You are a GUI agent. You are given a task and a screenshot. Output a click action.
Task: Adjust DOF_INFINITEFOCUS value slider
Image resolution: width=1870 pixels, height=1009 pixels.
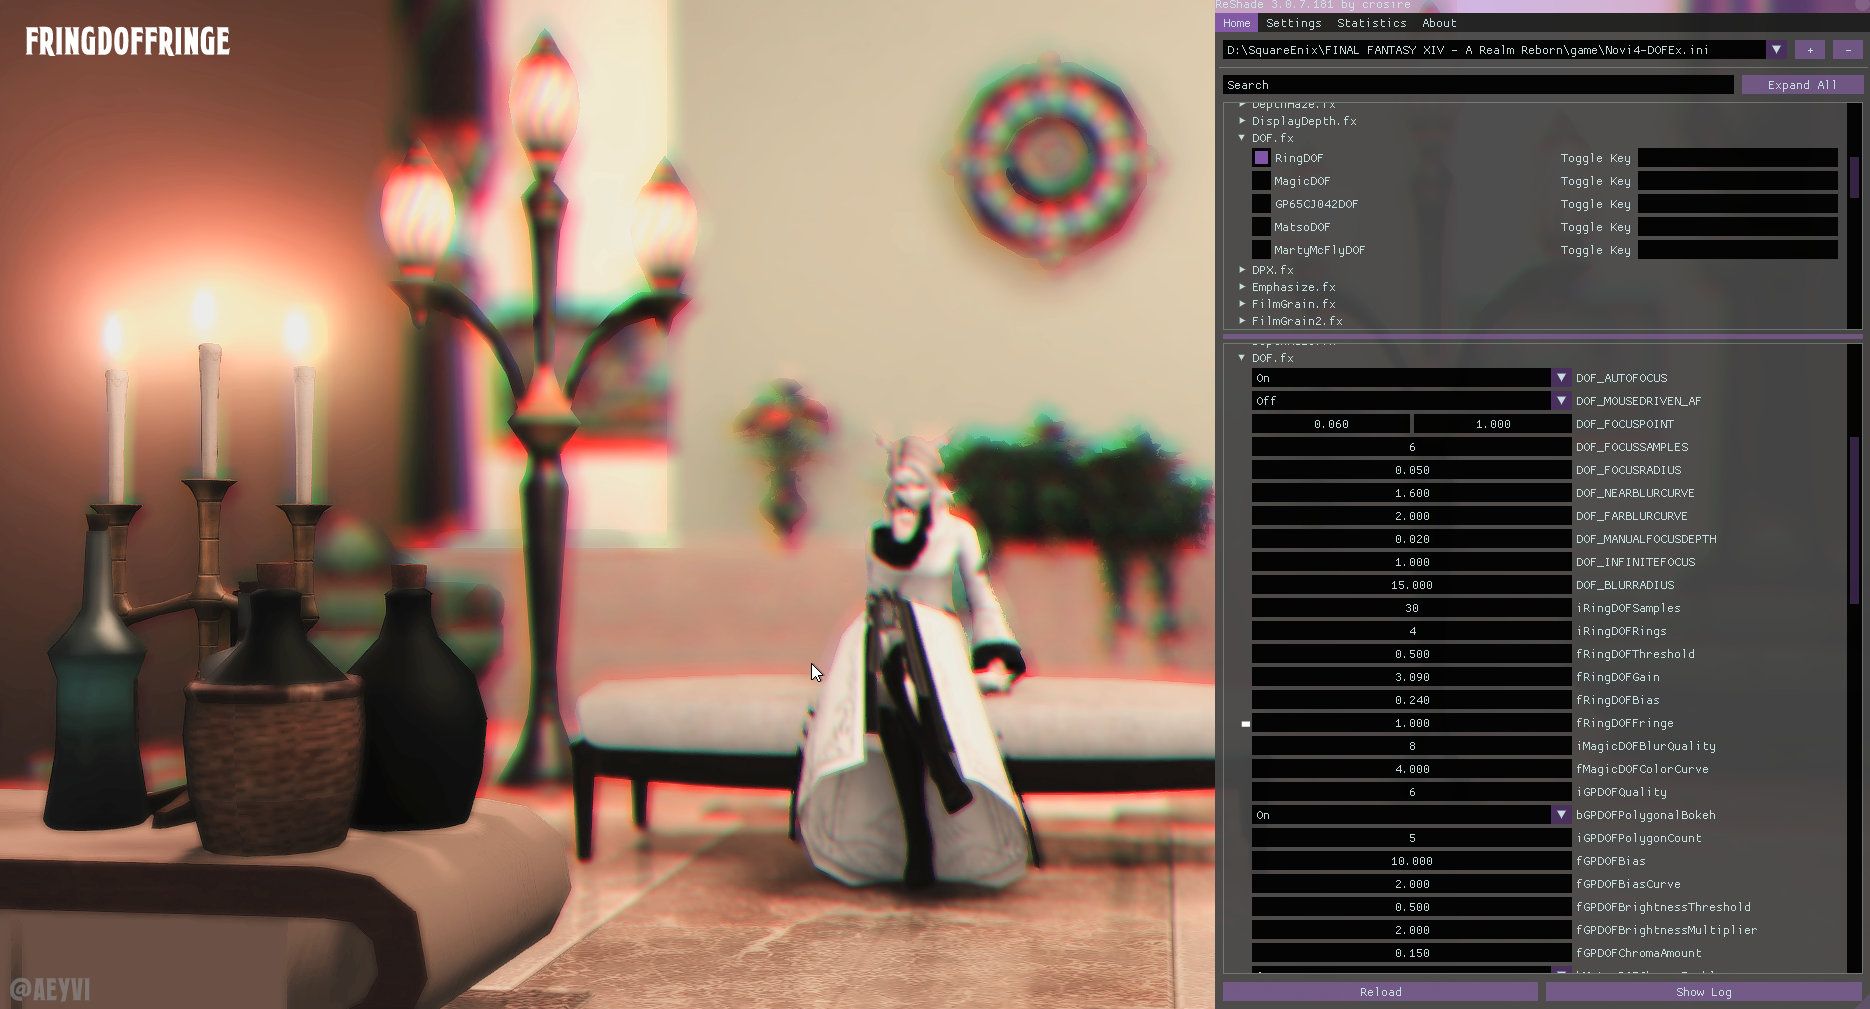pos(1411,562)
